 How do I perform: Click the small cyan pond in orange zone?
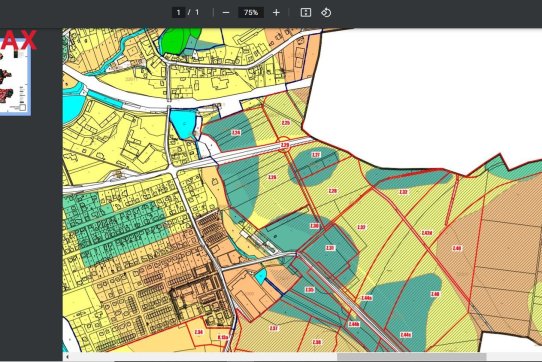pyautogui.click(x=261, y=276)
